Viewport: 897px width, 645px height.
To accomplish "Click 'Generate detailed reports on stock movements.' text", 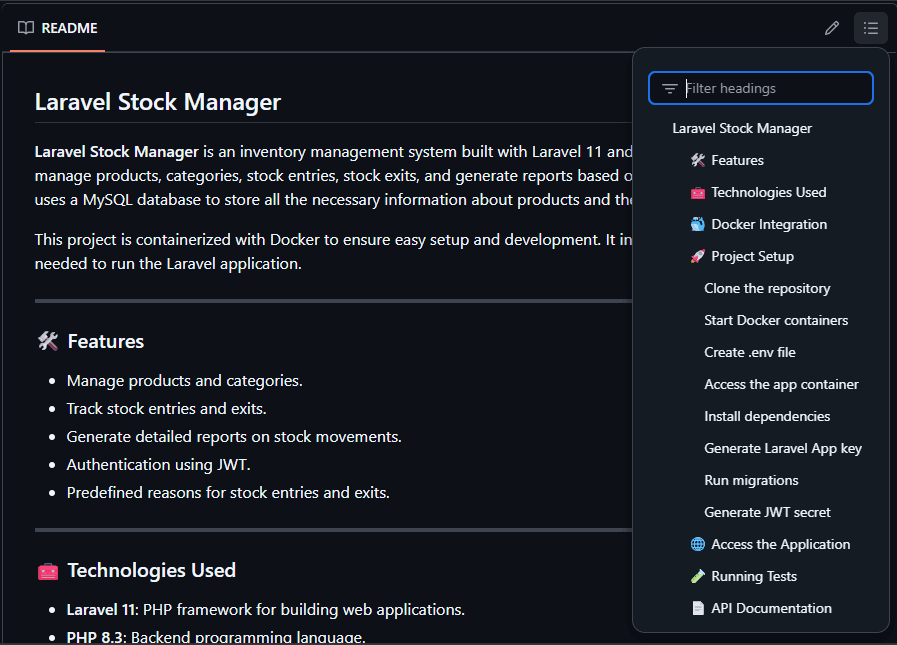I will coord(234,437).
